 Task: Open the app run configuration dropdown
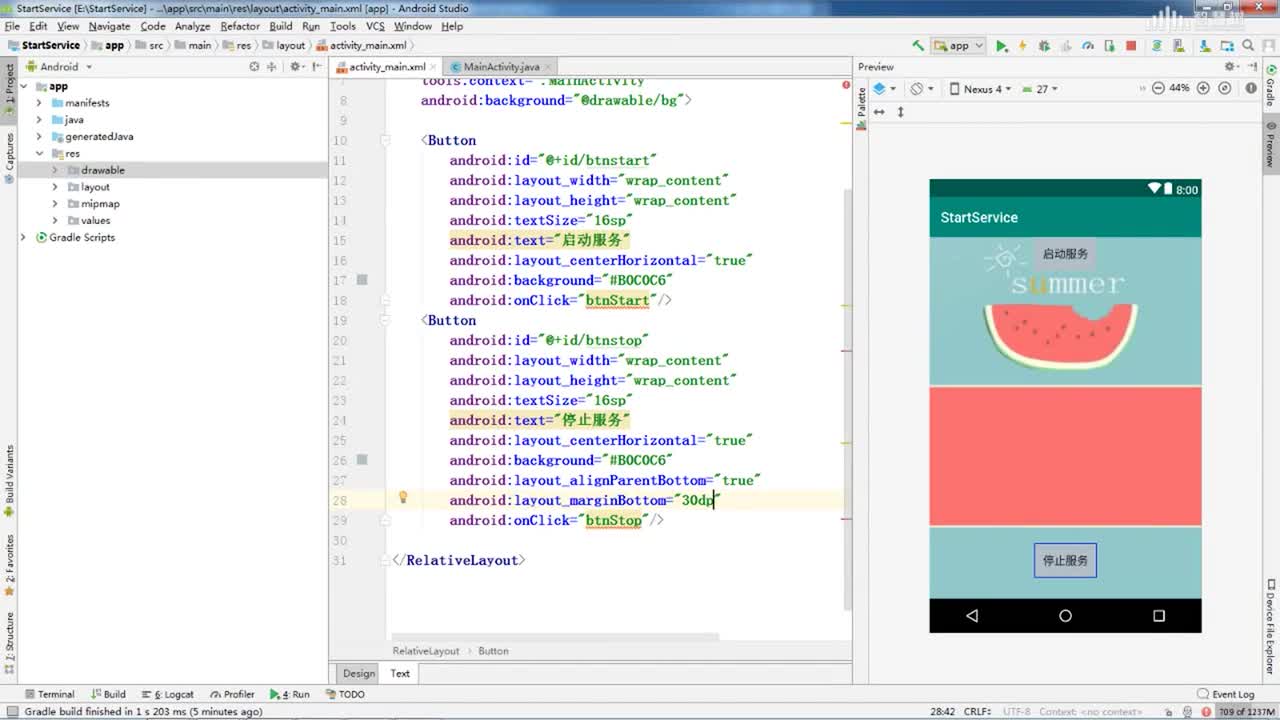[x=959, y=45]
